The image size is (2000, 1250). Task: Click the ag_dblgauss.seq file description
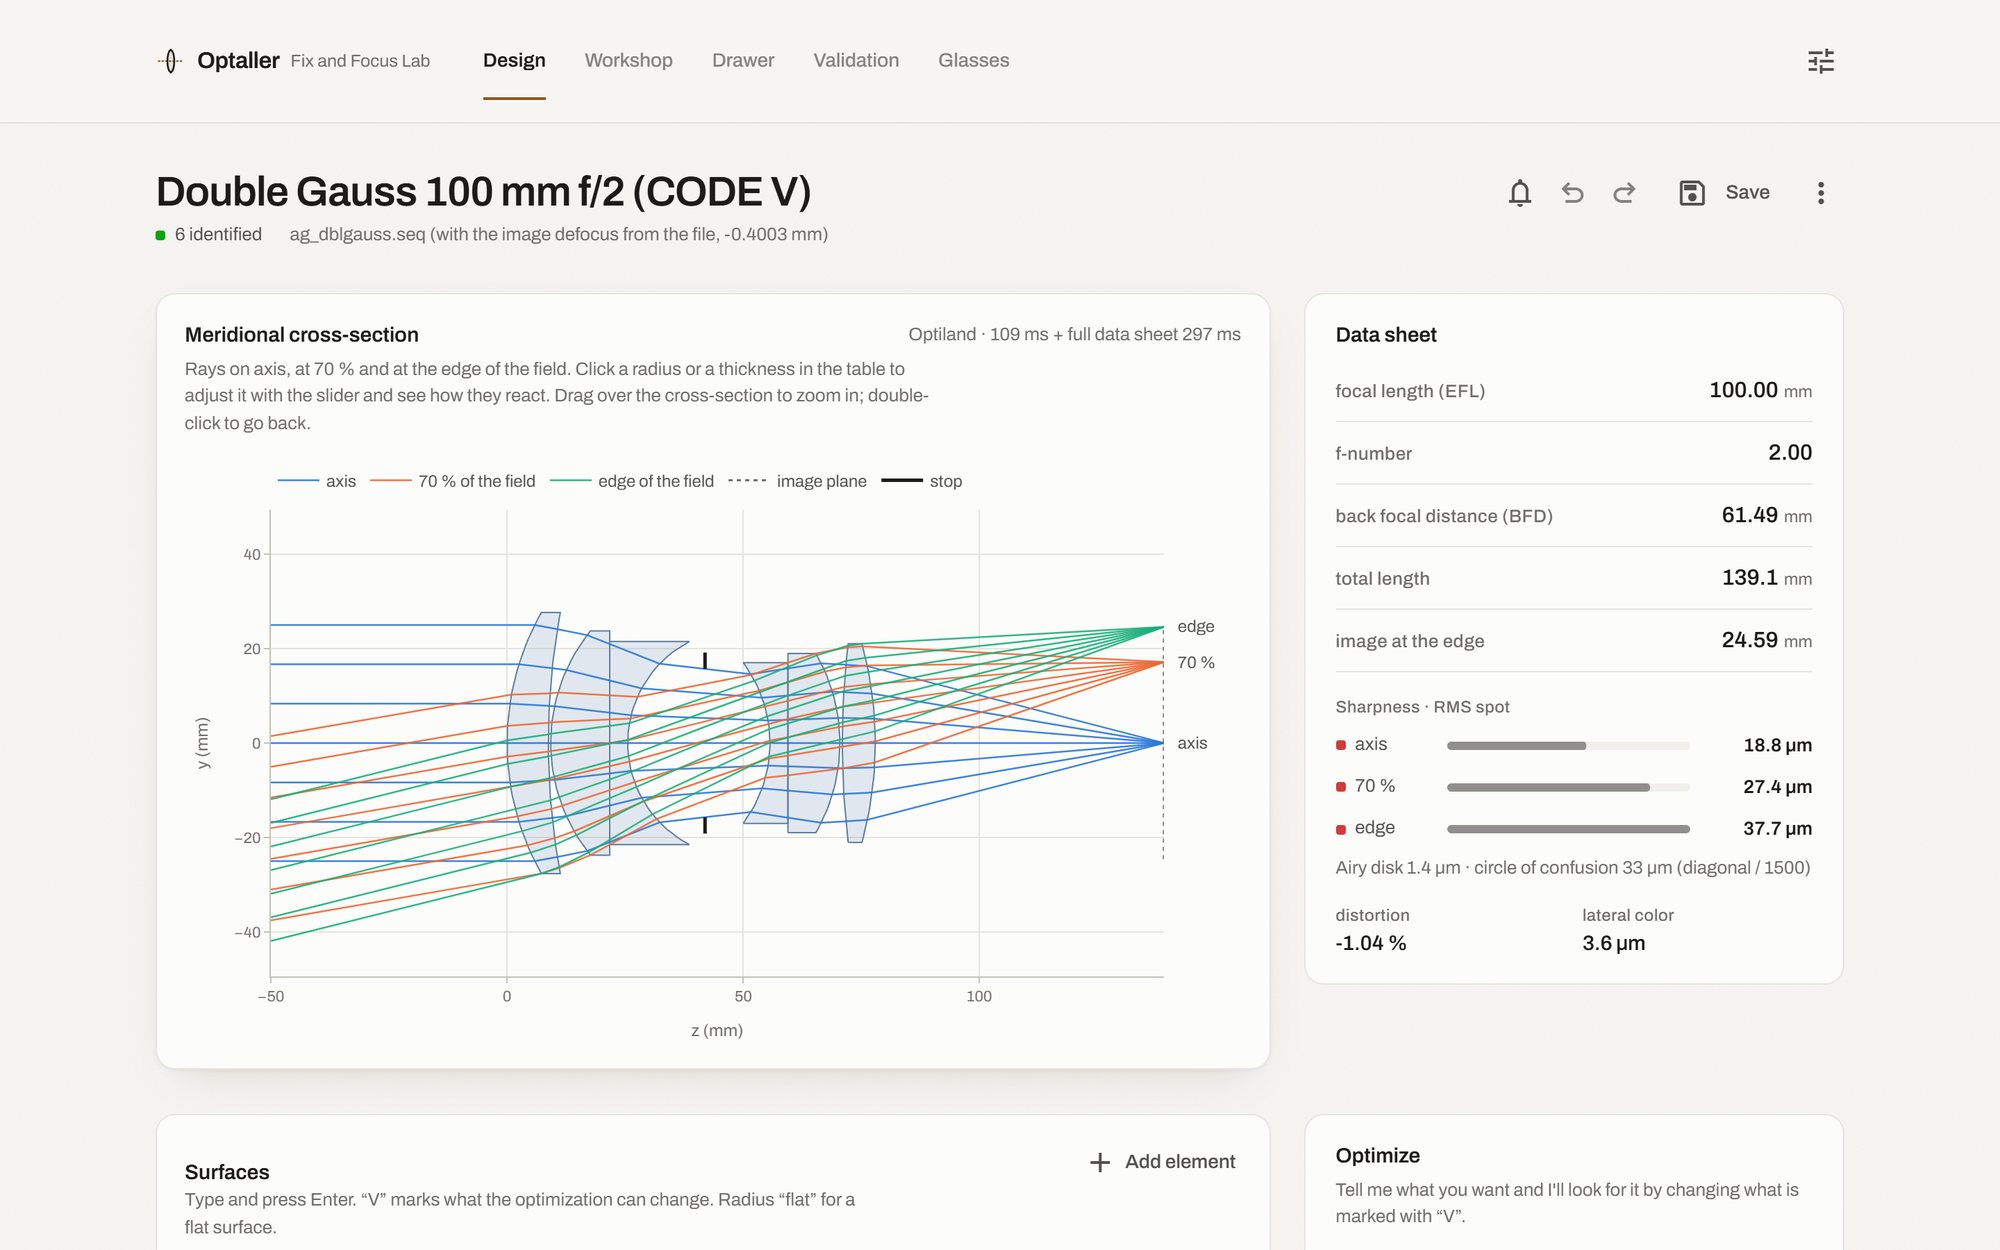coord(559,234)
